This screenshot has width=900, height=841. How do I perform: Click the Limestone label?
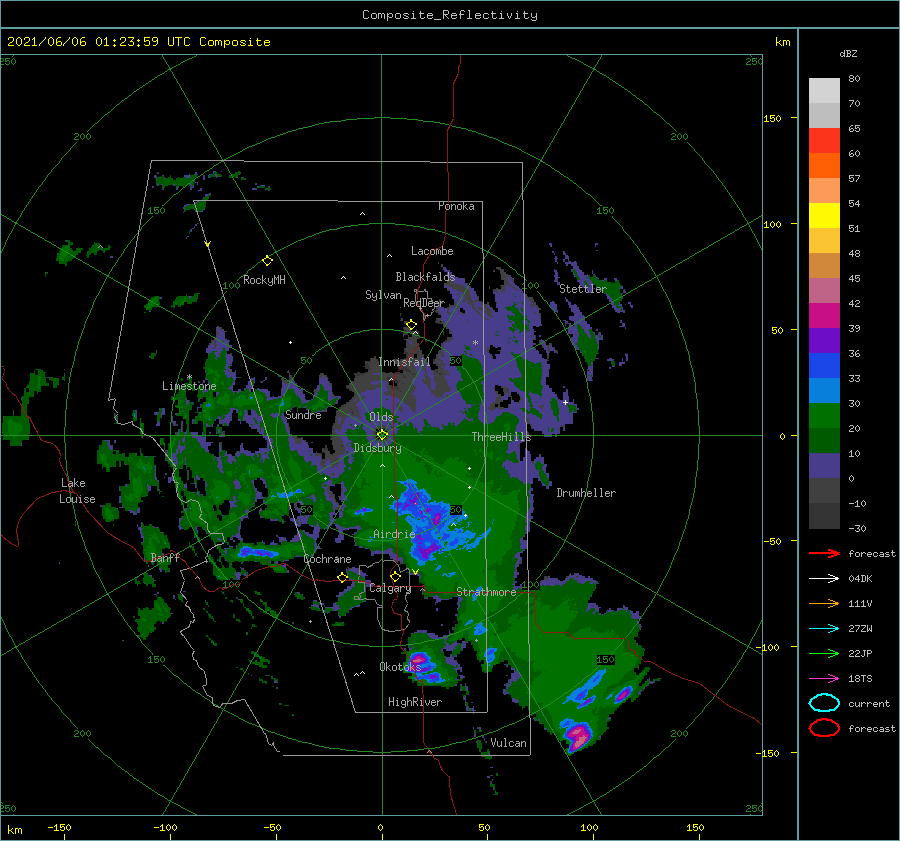[189, 386]
